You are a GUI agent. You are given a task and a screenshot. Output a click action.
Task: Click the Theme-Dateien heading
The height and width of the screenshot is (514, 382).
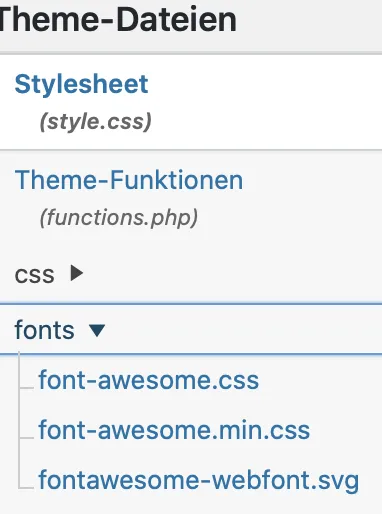[117, 21]
